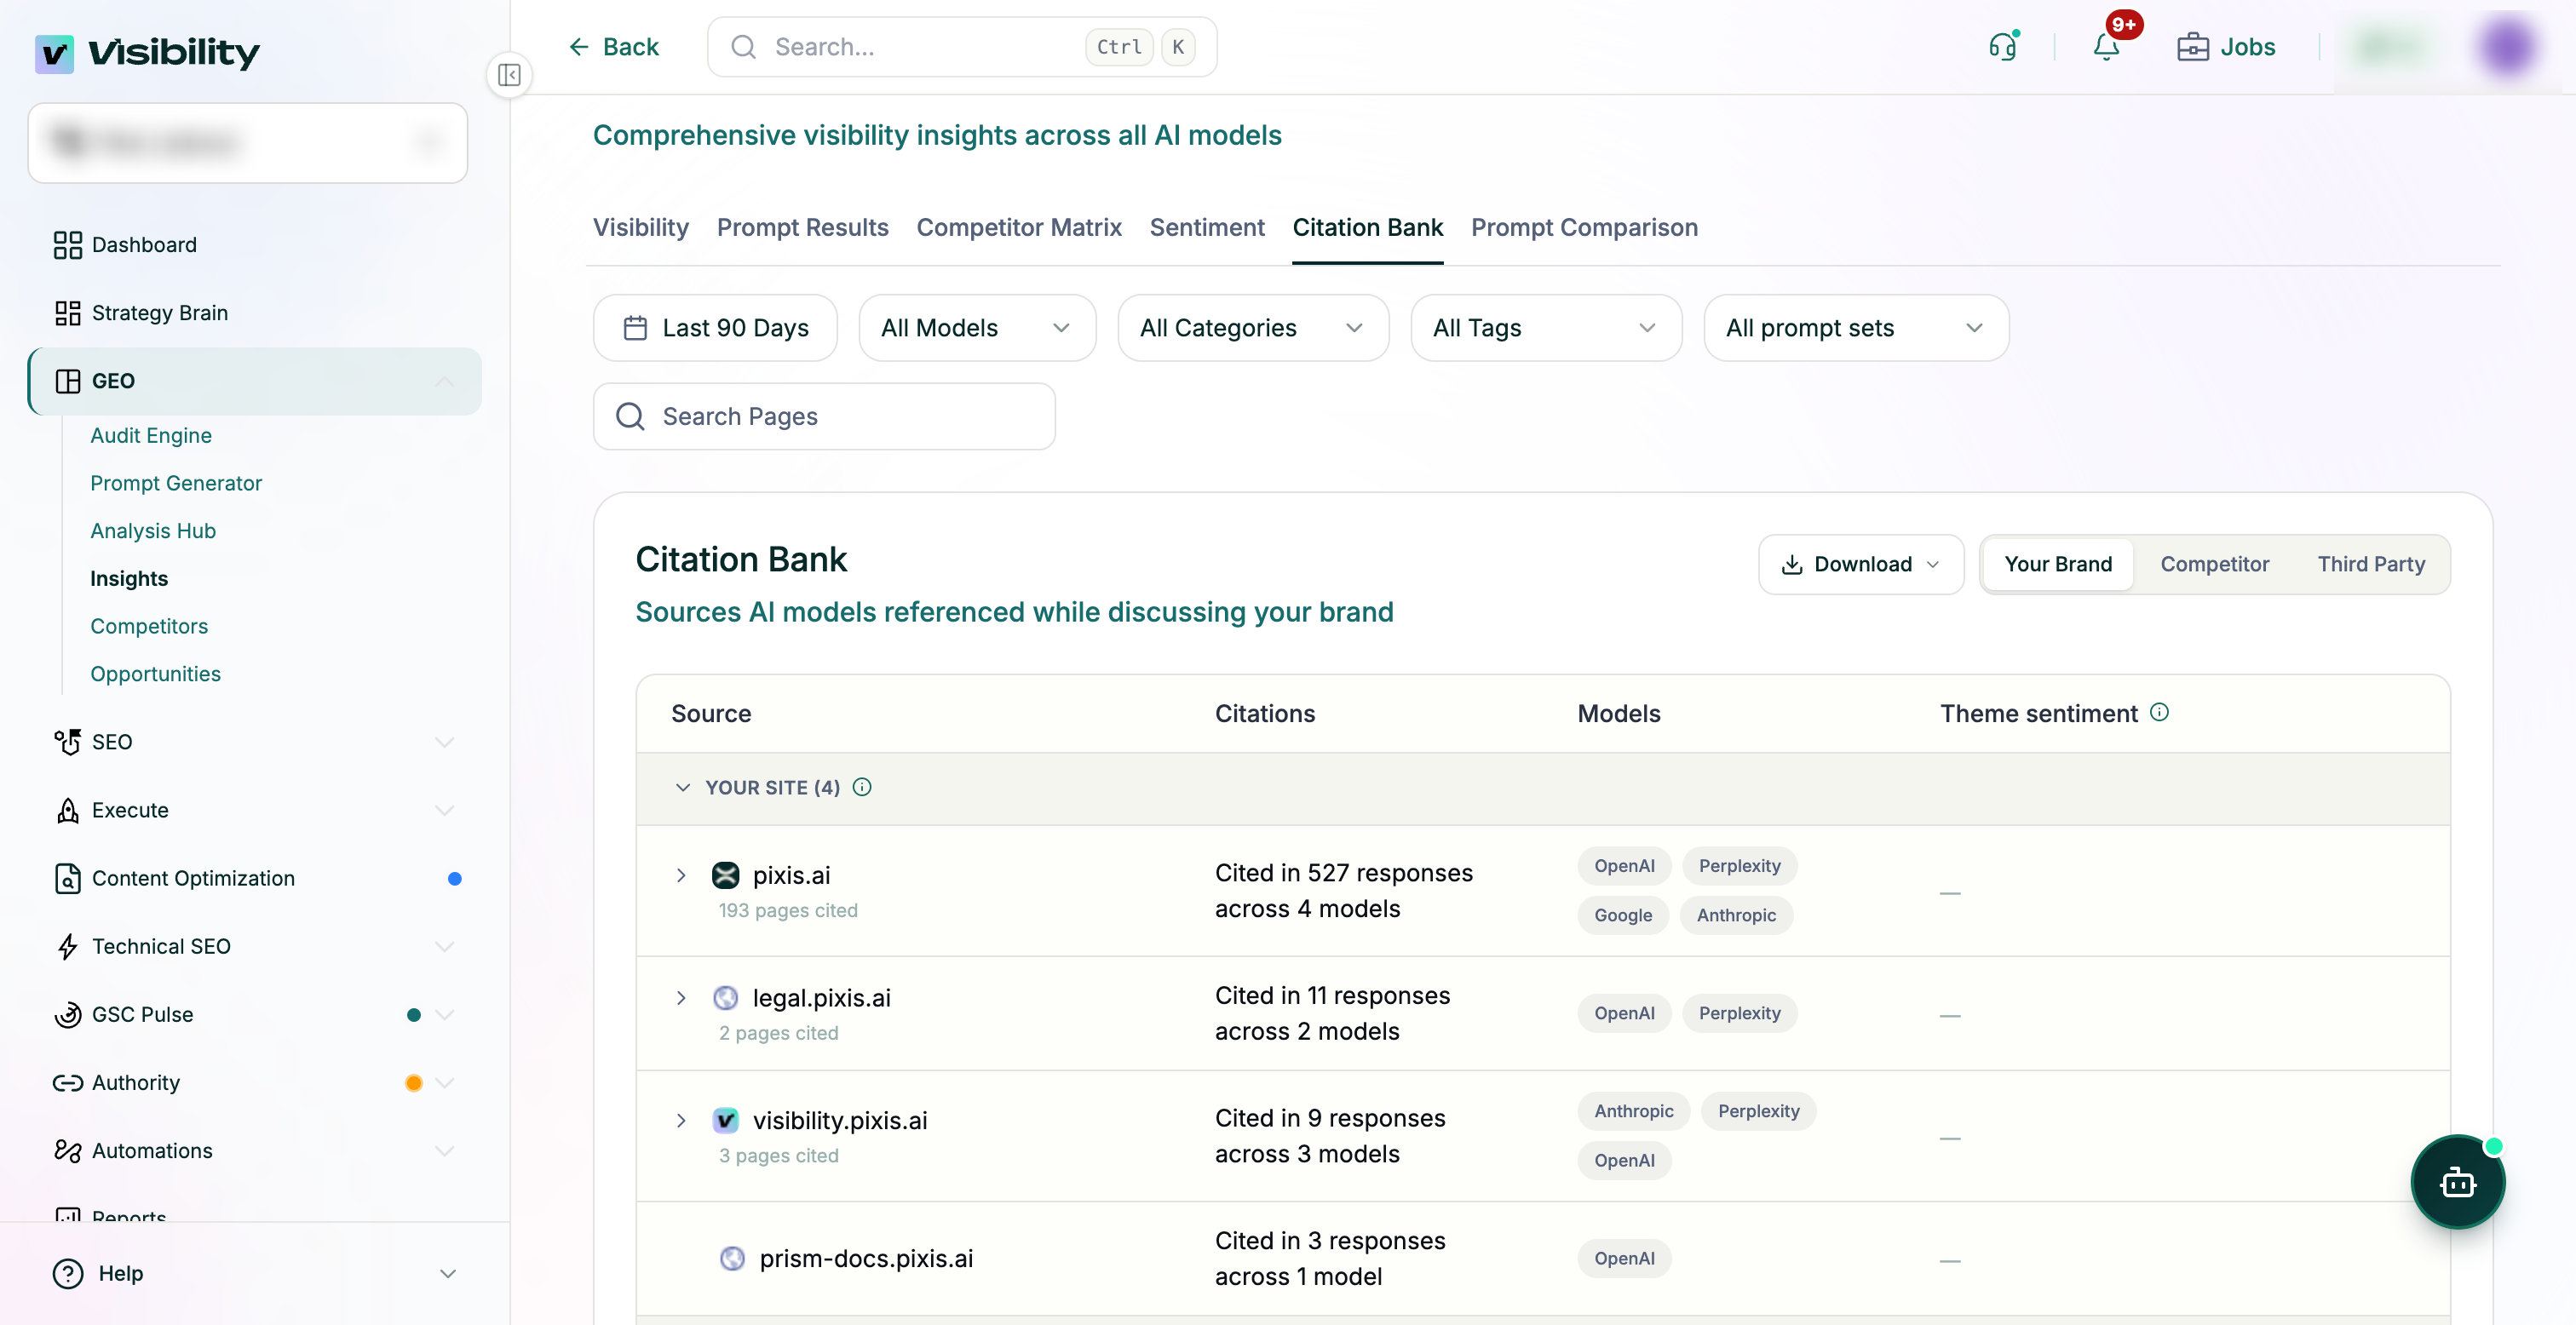Click the Help question mark icon
2576x1325 pixels.
pyautogui.click(x=67, y=1273)
